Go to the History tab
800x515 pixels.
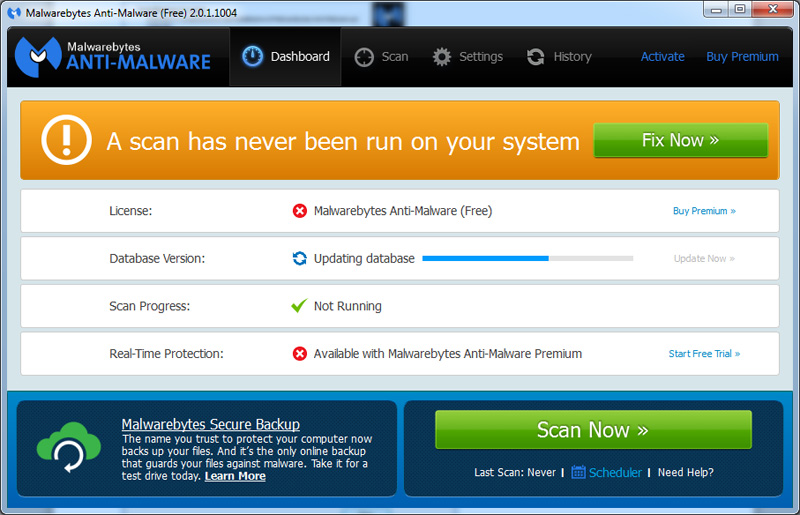pos(559,57)
